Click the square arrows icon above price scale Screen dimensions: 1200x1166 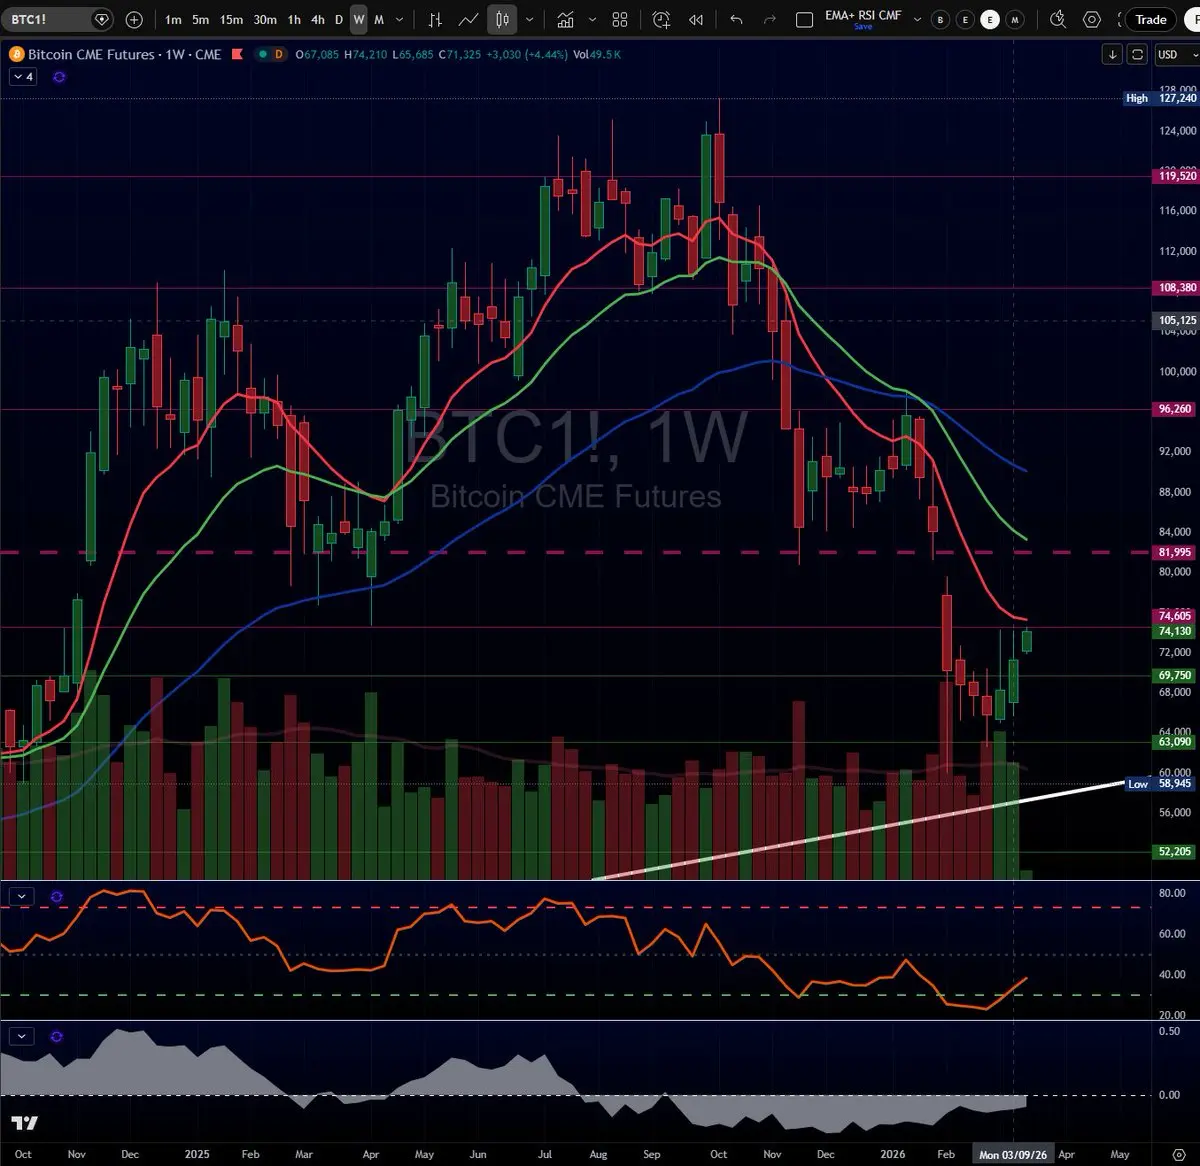[1137, 55]
